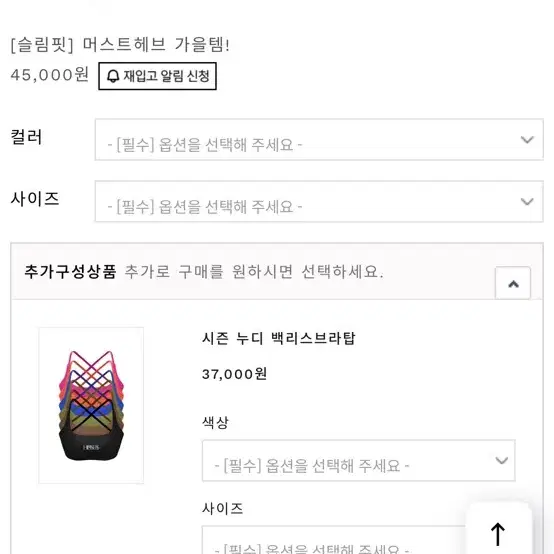
Task: Click the chevron in the 색상 dropdown
Action: [501, 460]
